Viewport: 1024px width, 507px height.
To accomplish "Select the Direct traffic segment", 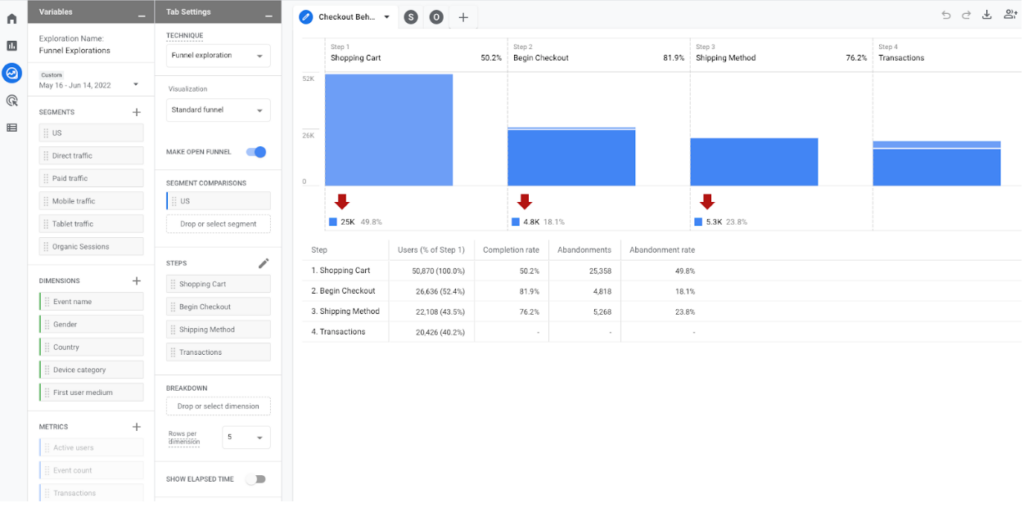I will click(91, 155).
